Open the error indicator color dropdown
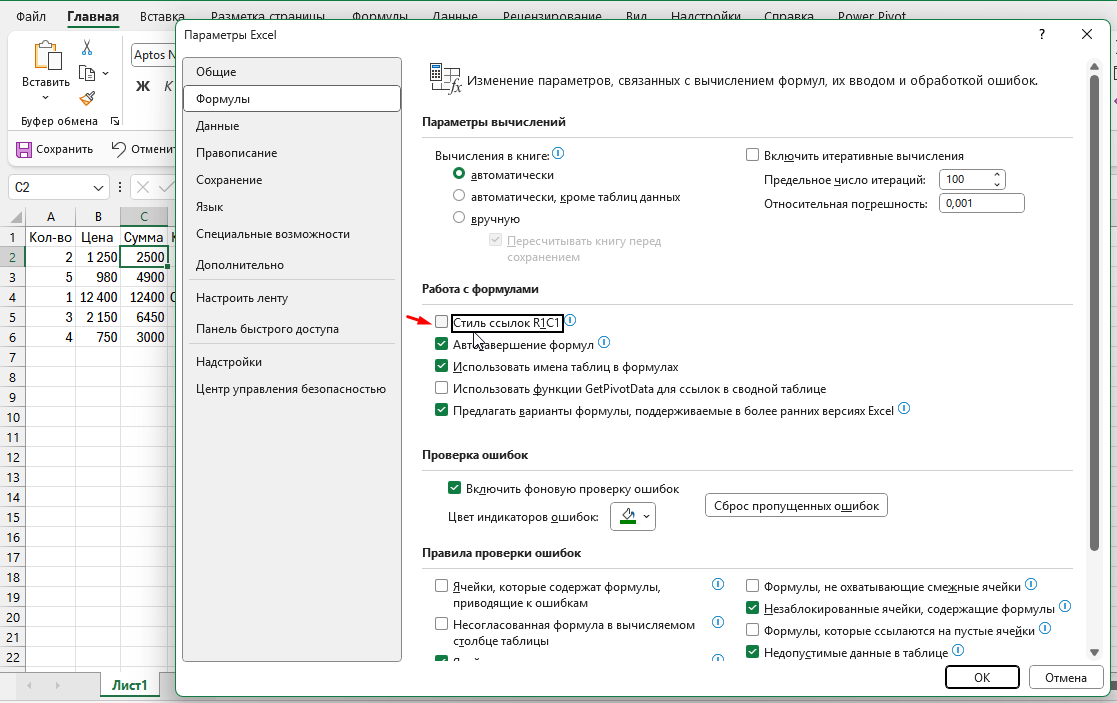Image resolution: width=1117 pixels, height=703 pixels. click(x=645, y=516)
